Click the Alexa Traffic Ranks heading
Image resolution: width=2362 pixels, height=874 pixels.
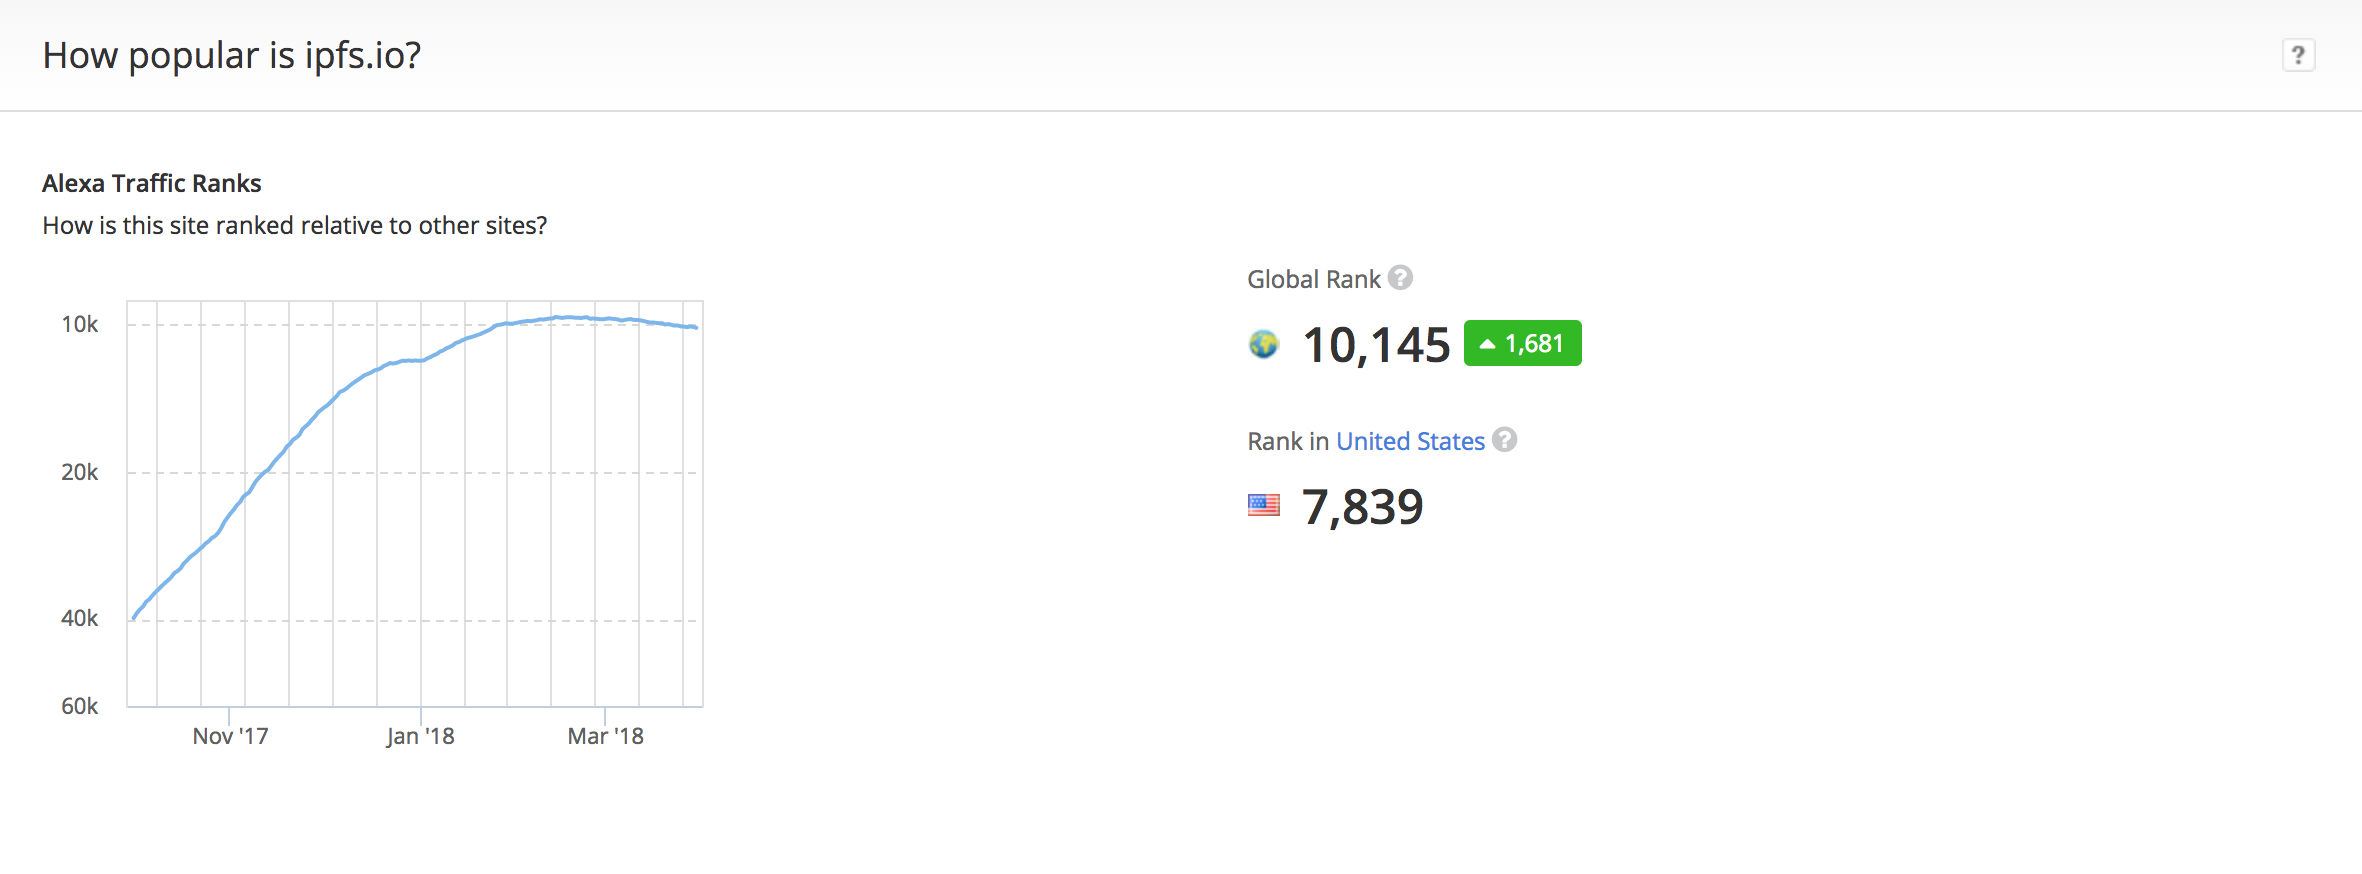[x=152, y=183]
